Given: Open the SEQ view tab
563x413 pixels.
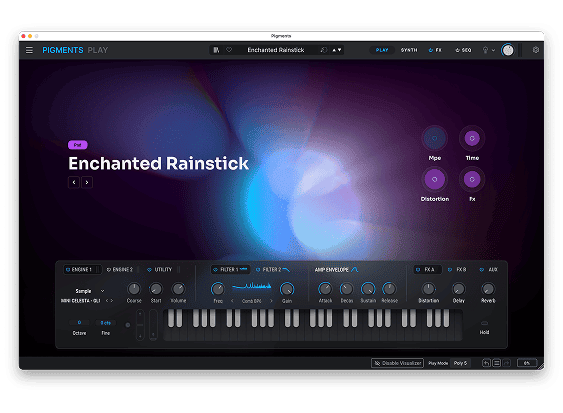Looking at the screenshot, I should point(466,50).
